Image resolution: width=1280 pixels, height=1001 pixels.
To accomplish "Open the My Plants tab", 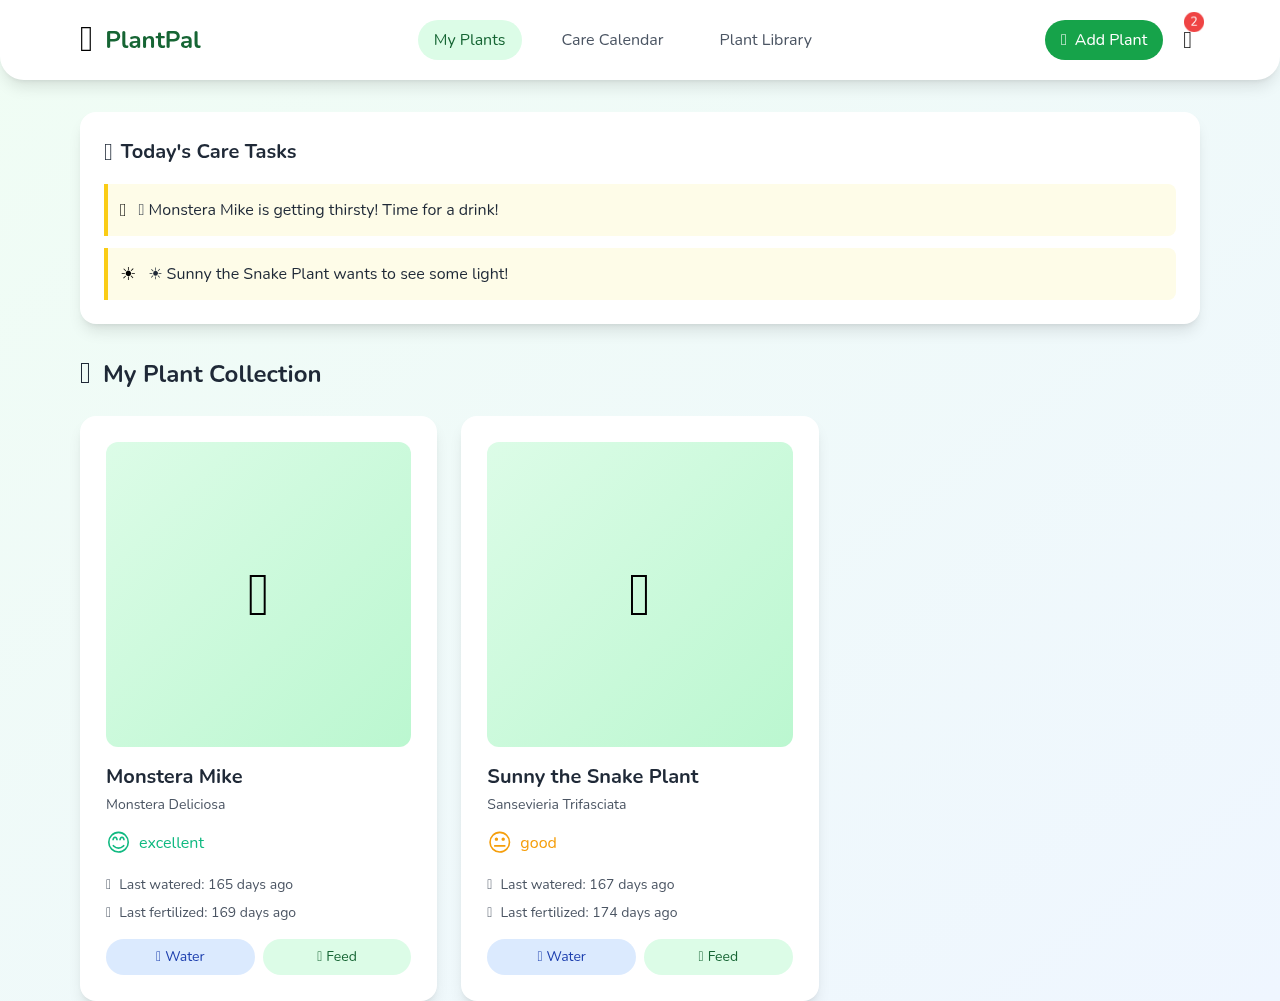I will click(x=470, y=40).
